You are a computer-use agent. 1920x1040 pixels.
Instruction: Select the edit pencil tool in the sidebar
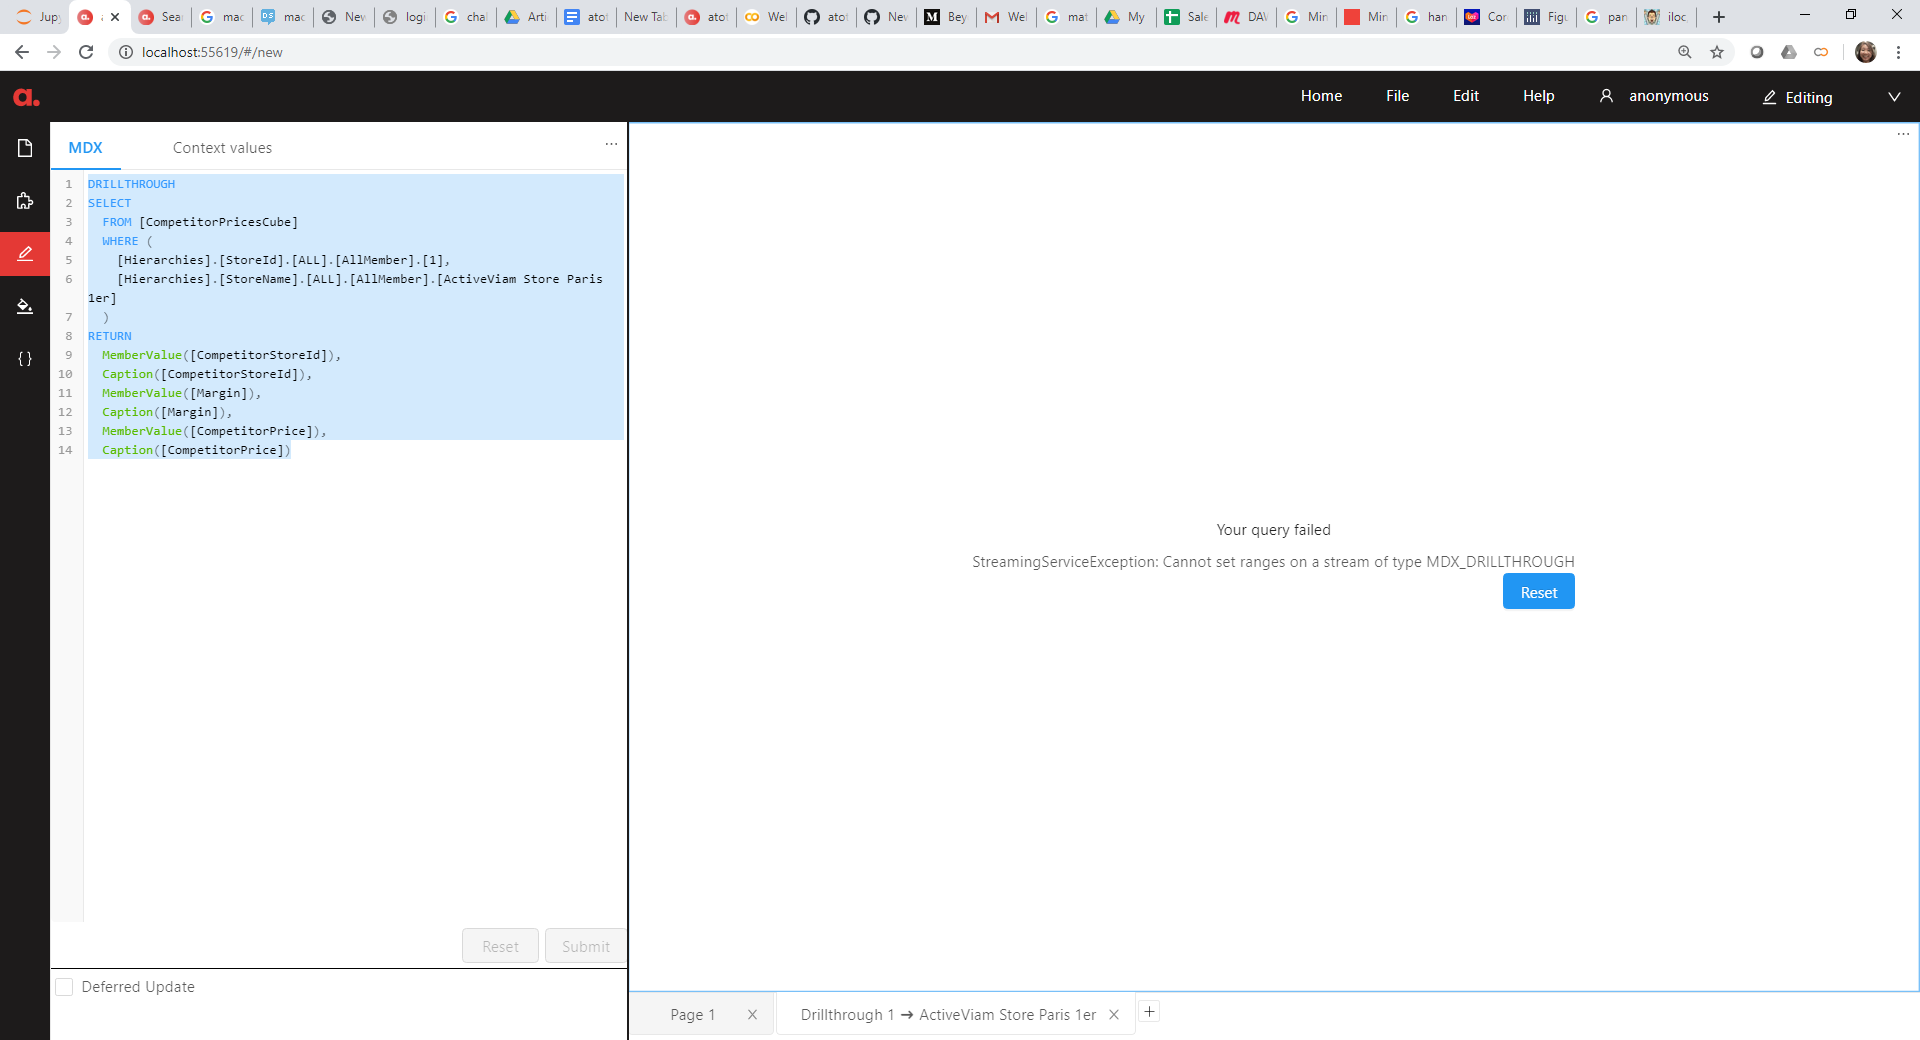24,253
